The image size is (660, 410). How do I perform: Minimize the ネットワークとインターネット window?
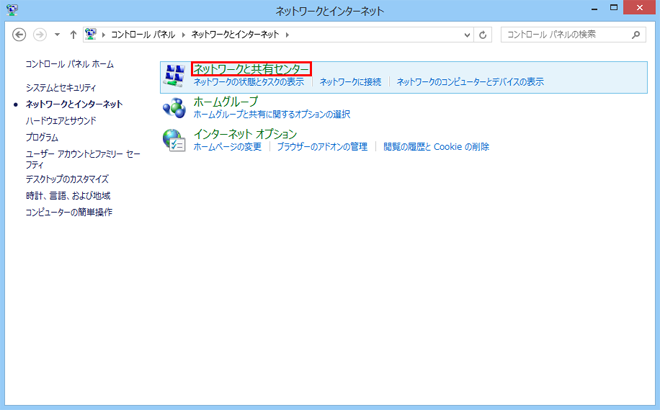pyautogui.click(x=594, y=8)
